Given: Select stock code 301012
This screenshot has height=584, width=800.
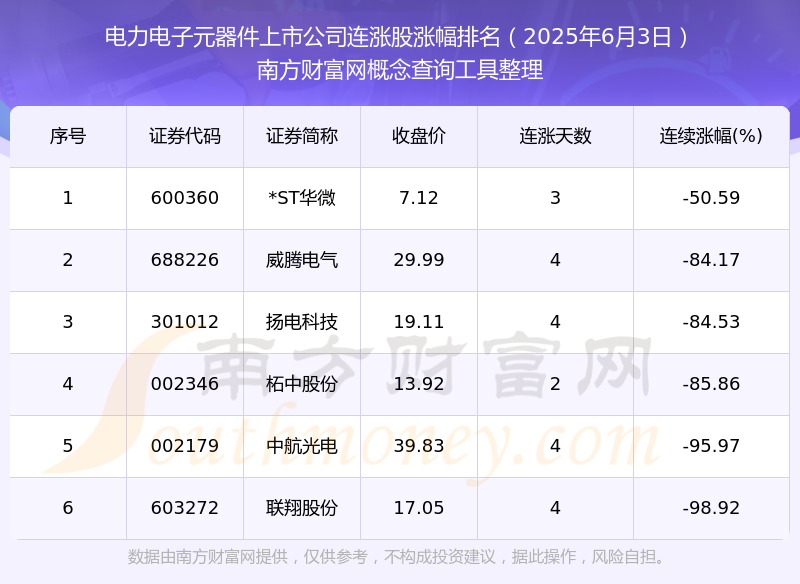Looking at the screenshot, I should (185, 322).
